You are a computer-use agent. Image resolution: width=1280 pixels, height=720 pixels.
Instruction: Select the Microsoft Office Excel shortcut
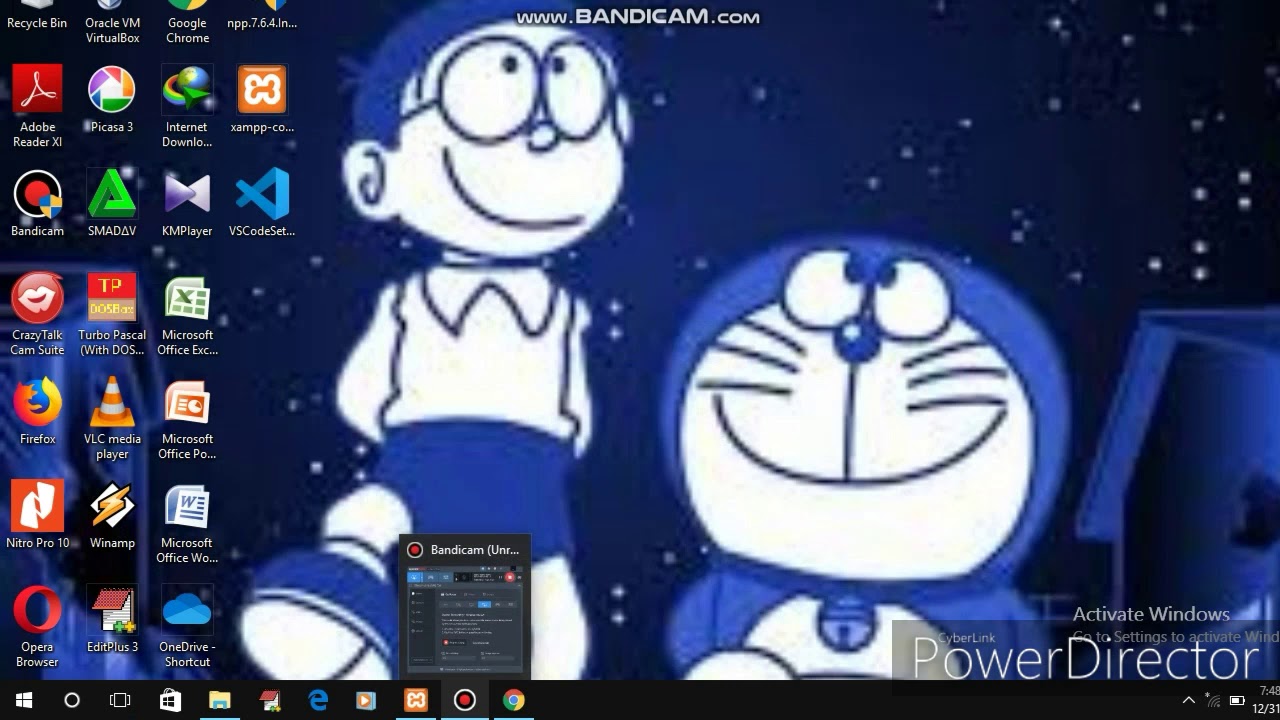coord(187,314)
